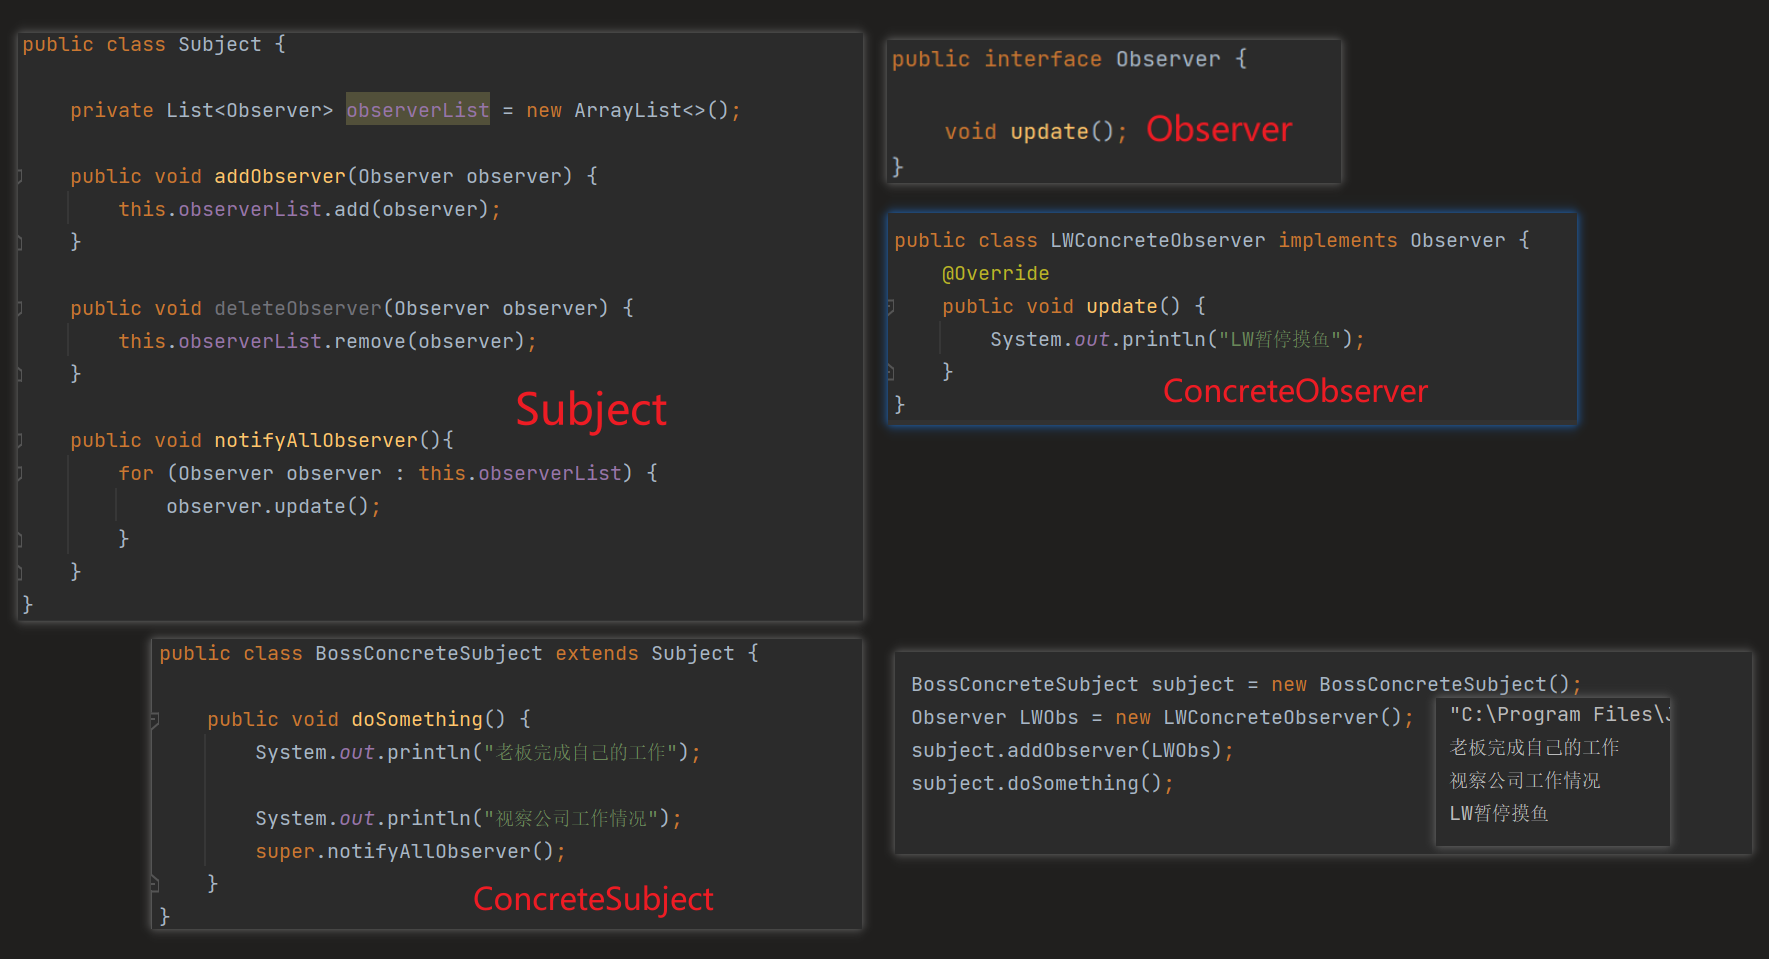Viewport: 1769px width, 959px height.
Task: Click 'ArrayList<>()' in the field declaration
Action: pos(651,110)
